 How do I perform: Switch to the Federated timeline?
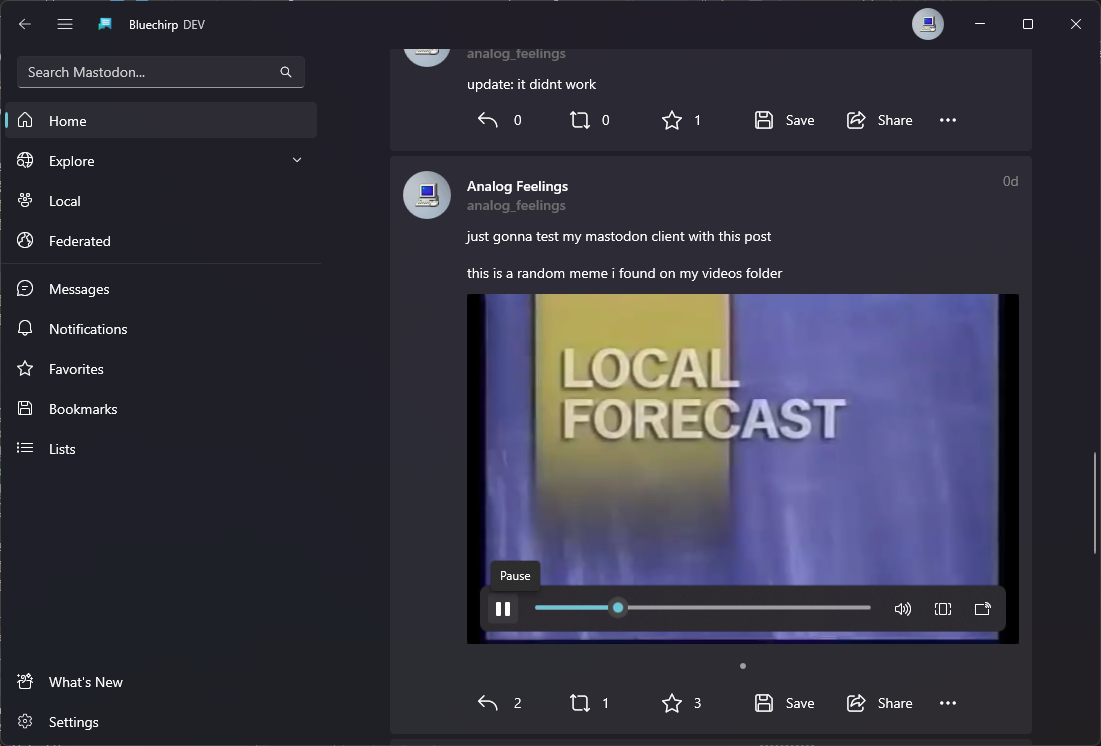click(161, 241)
